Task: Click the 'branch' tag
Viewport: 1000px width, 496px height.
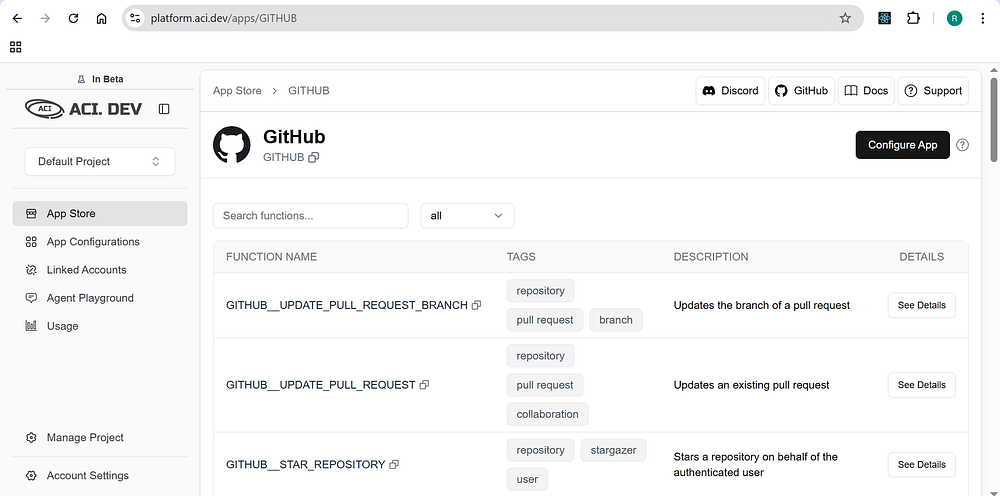Action: point(616,320)
